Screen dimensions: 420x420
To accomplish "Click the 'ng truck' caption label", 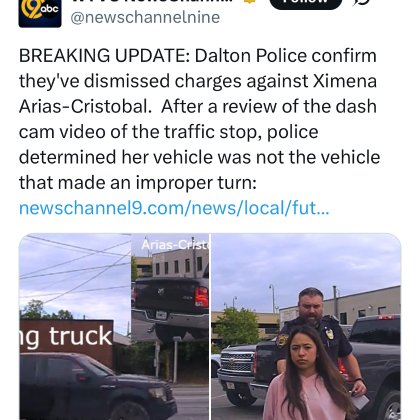I will coord(66,337).
